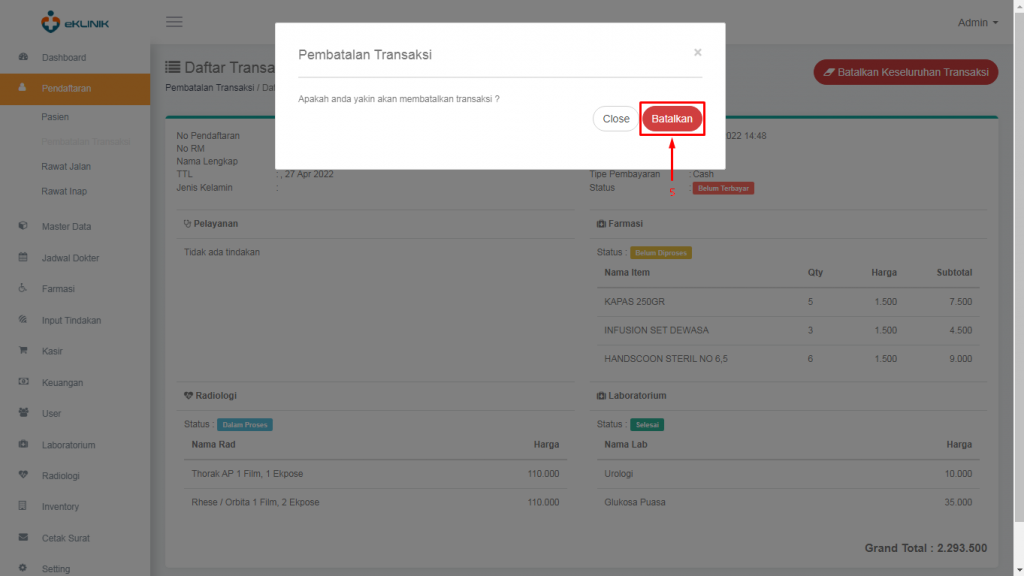Click the Belum Terbayar status badge

point(721,187)
